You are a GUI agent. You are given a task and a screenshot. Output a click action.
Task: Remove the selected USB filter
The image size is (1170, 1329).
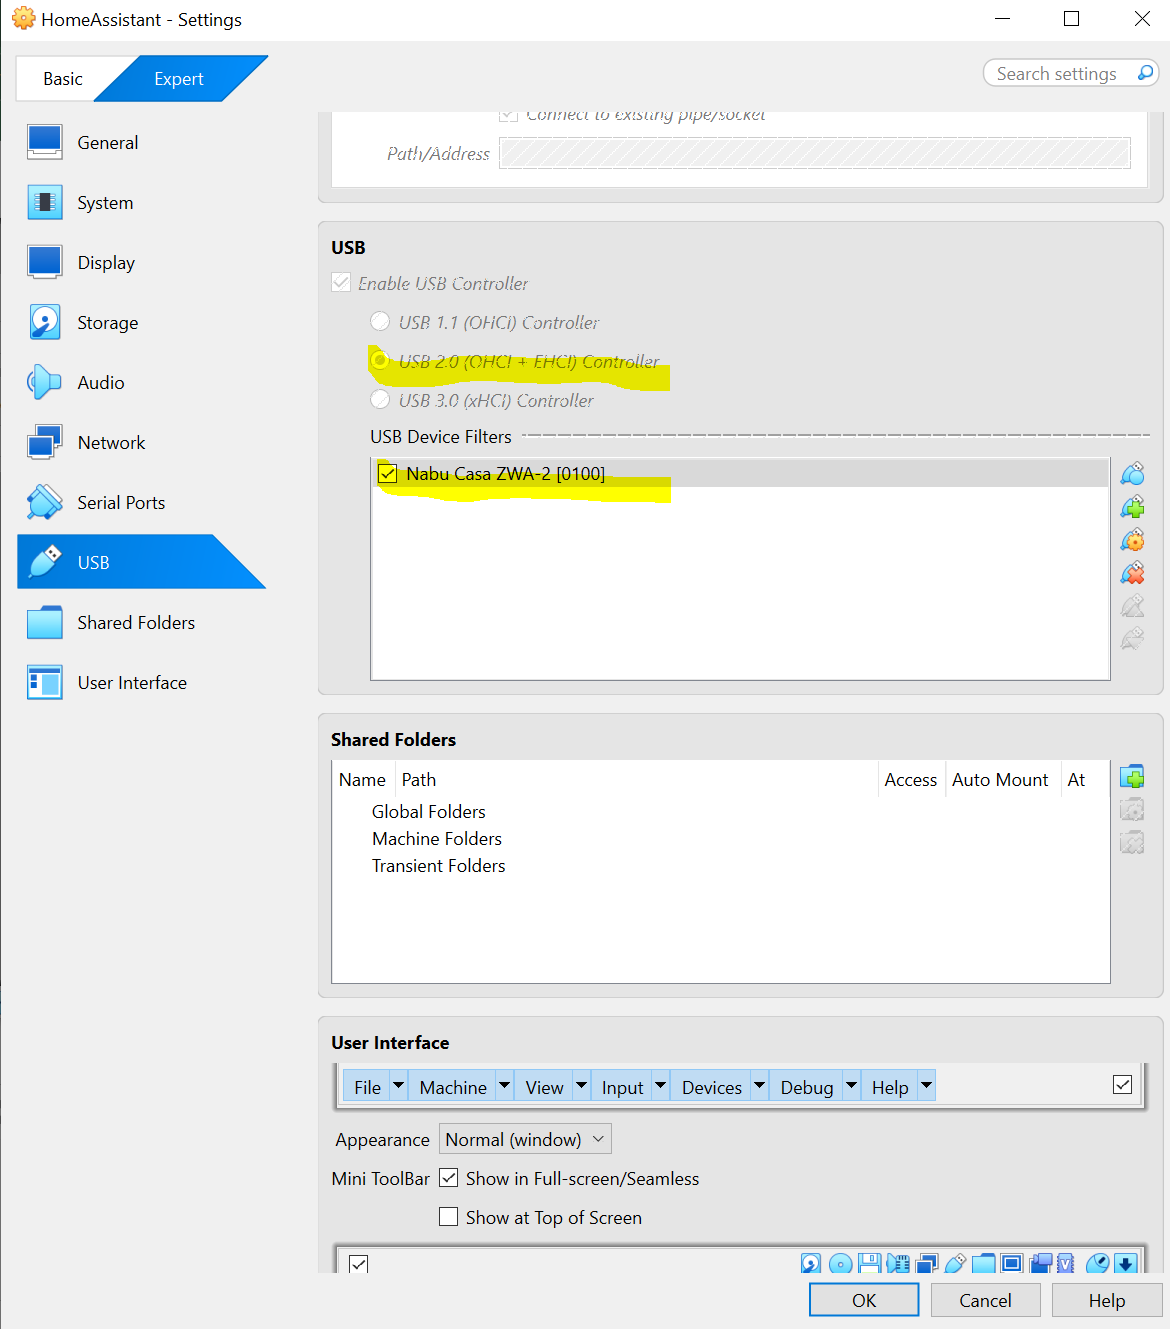pyautogui.click(x=1132, y=573)
